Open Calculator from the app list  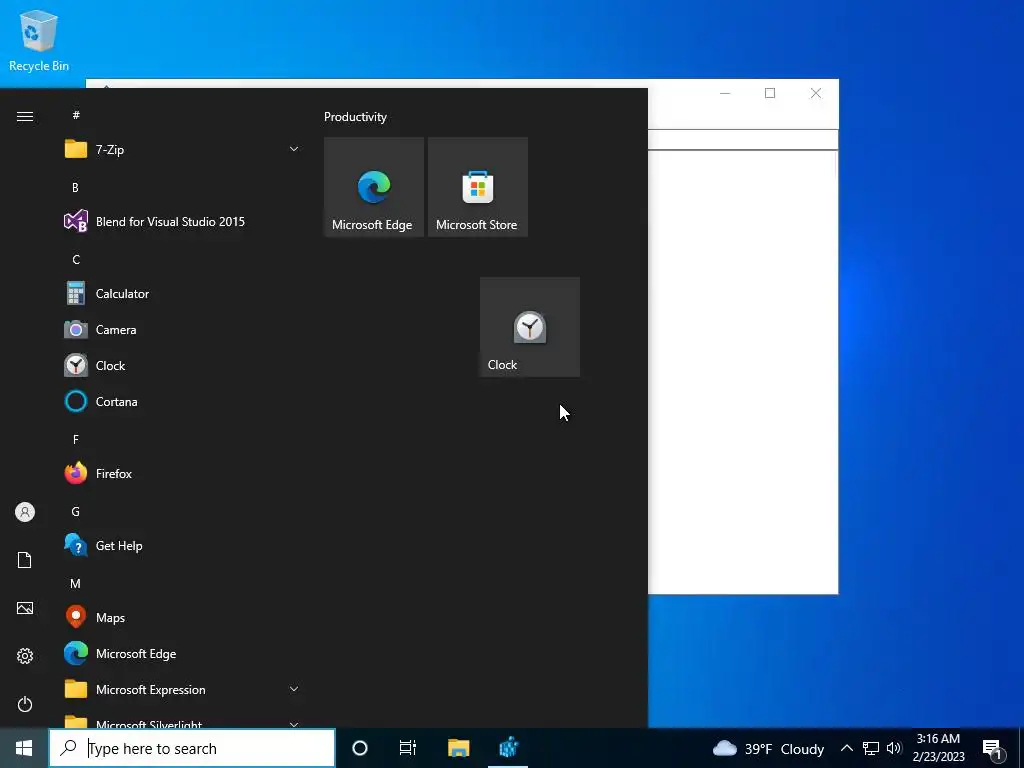click(181, 294)
